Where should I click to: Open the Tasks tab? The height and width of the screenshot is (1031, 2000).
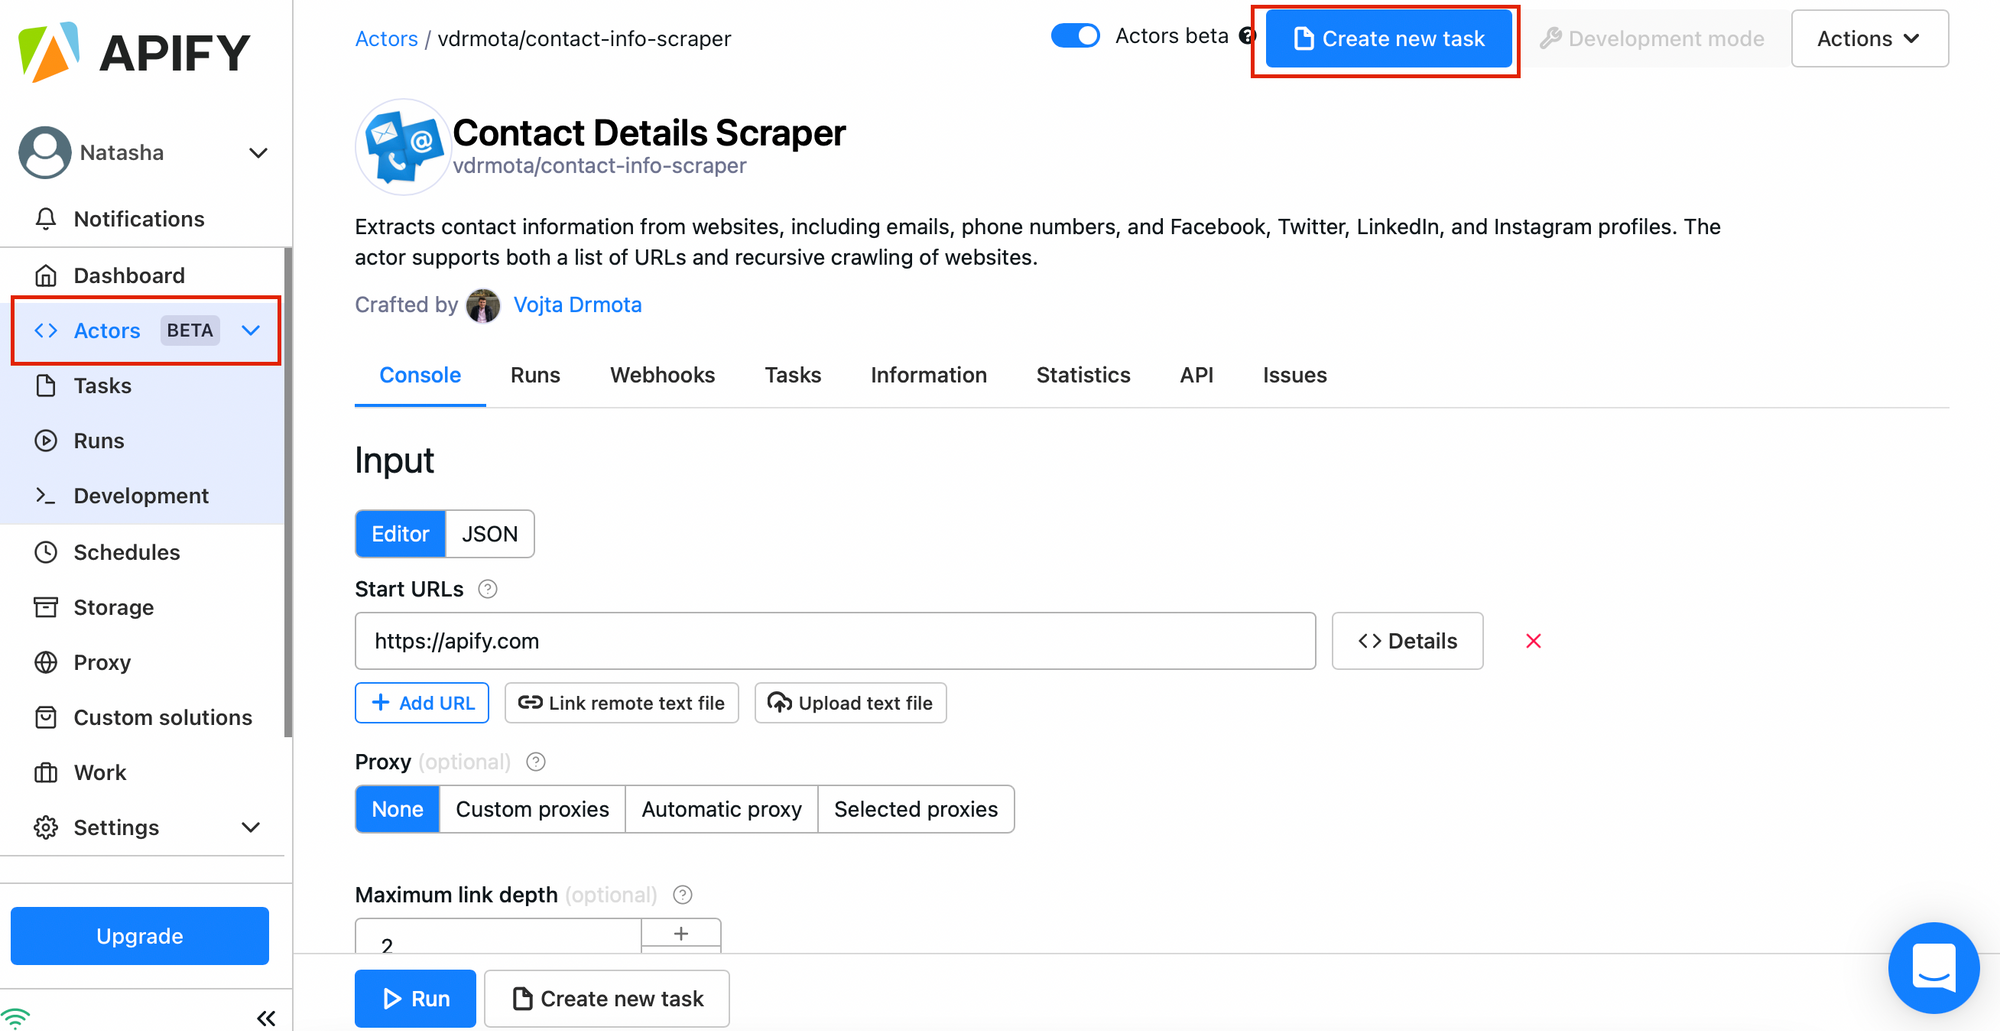click(x=793, y=375)
